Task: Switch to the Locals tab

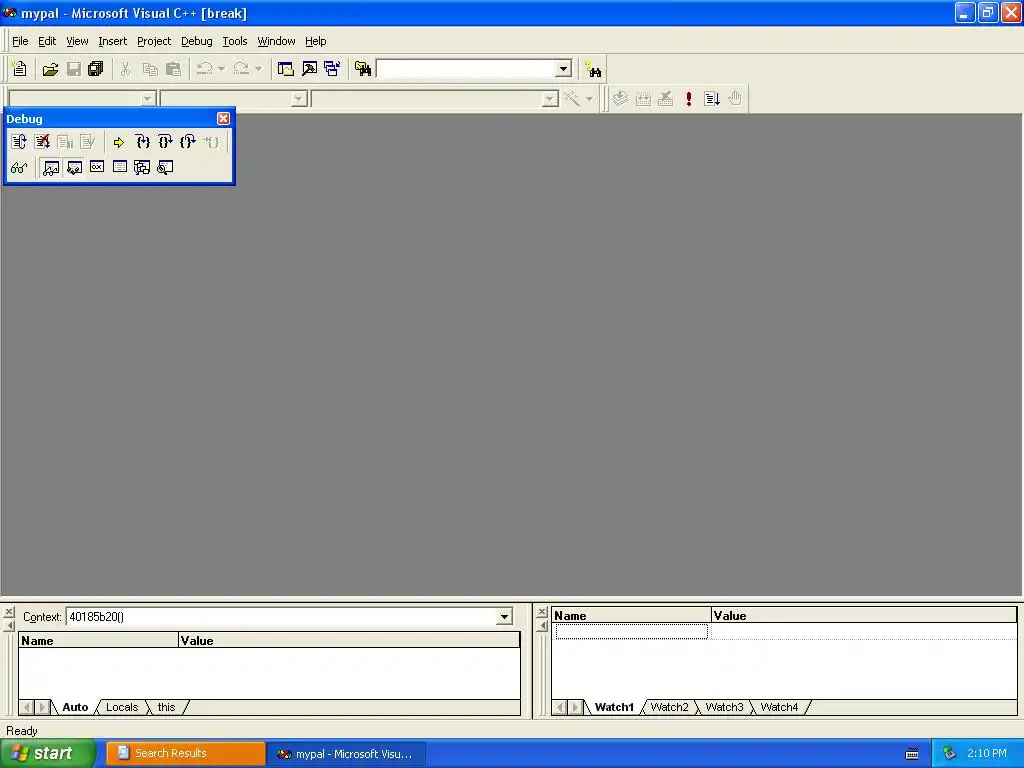Action: click(x=122, y=707)
